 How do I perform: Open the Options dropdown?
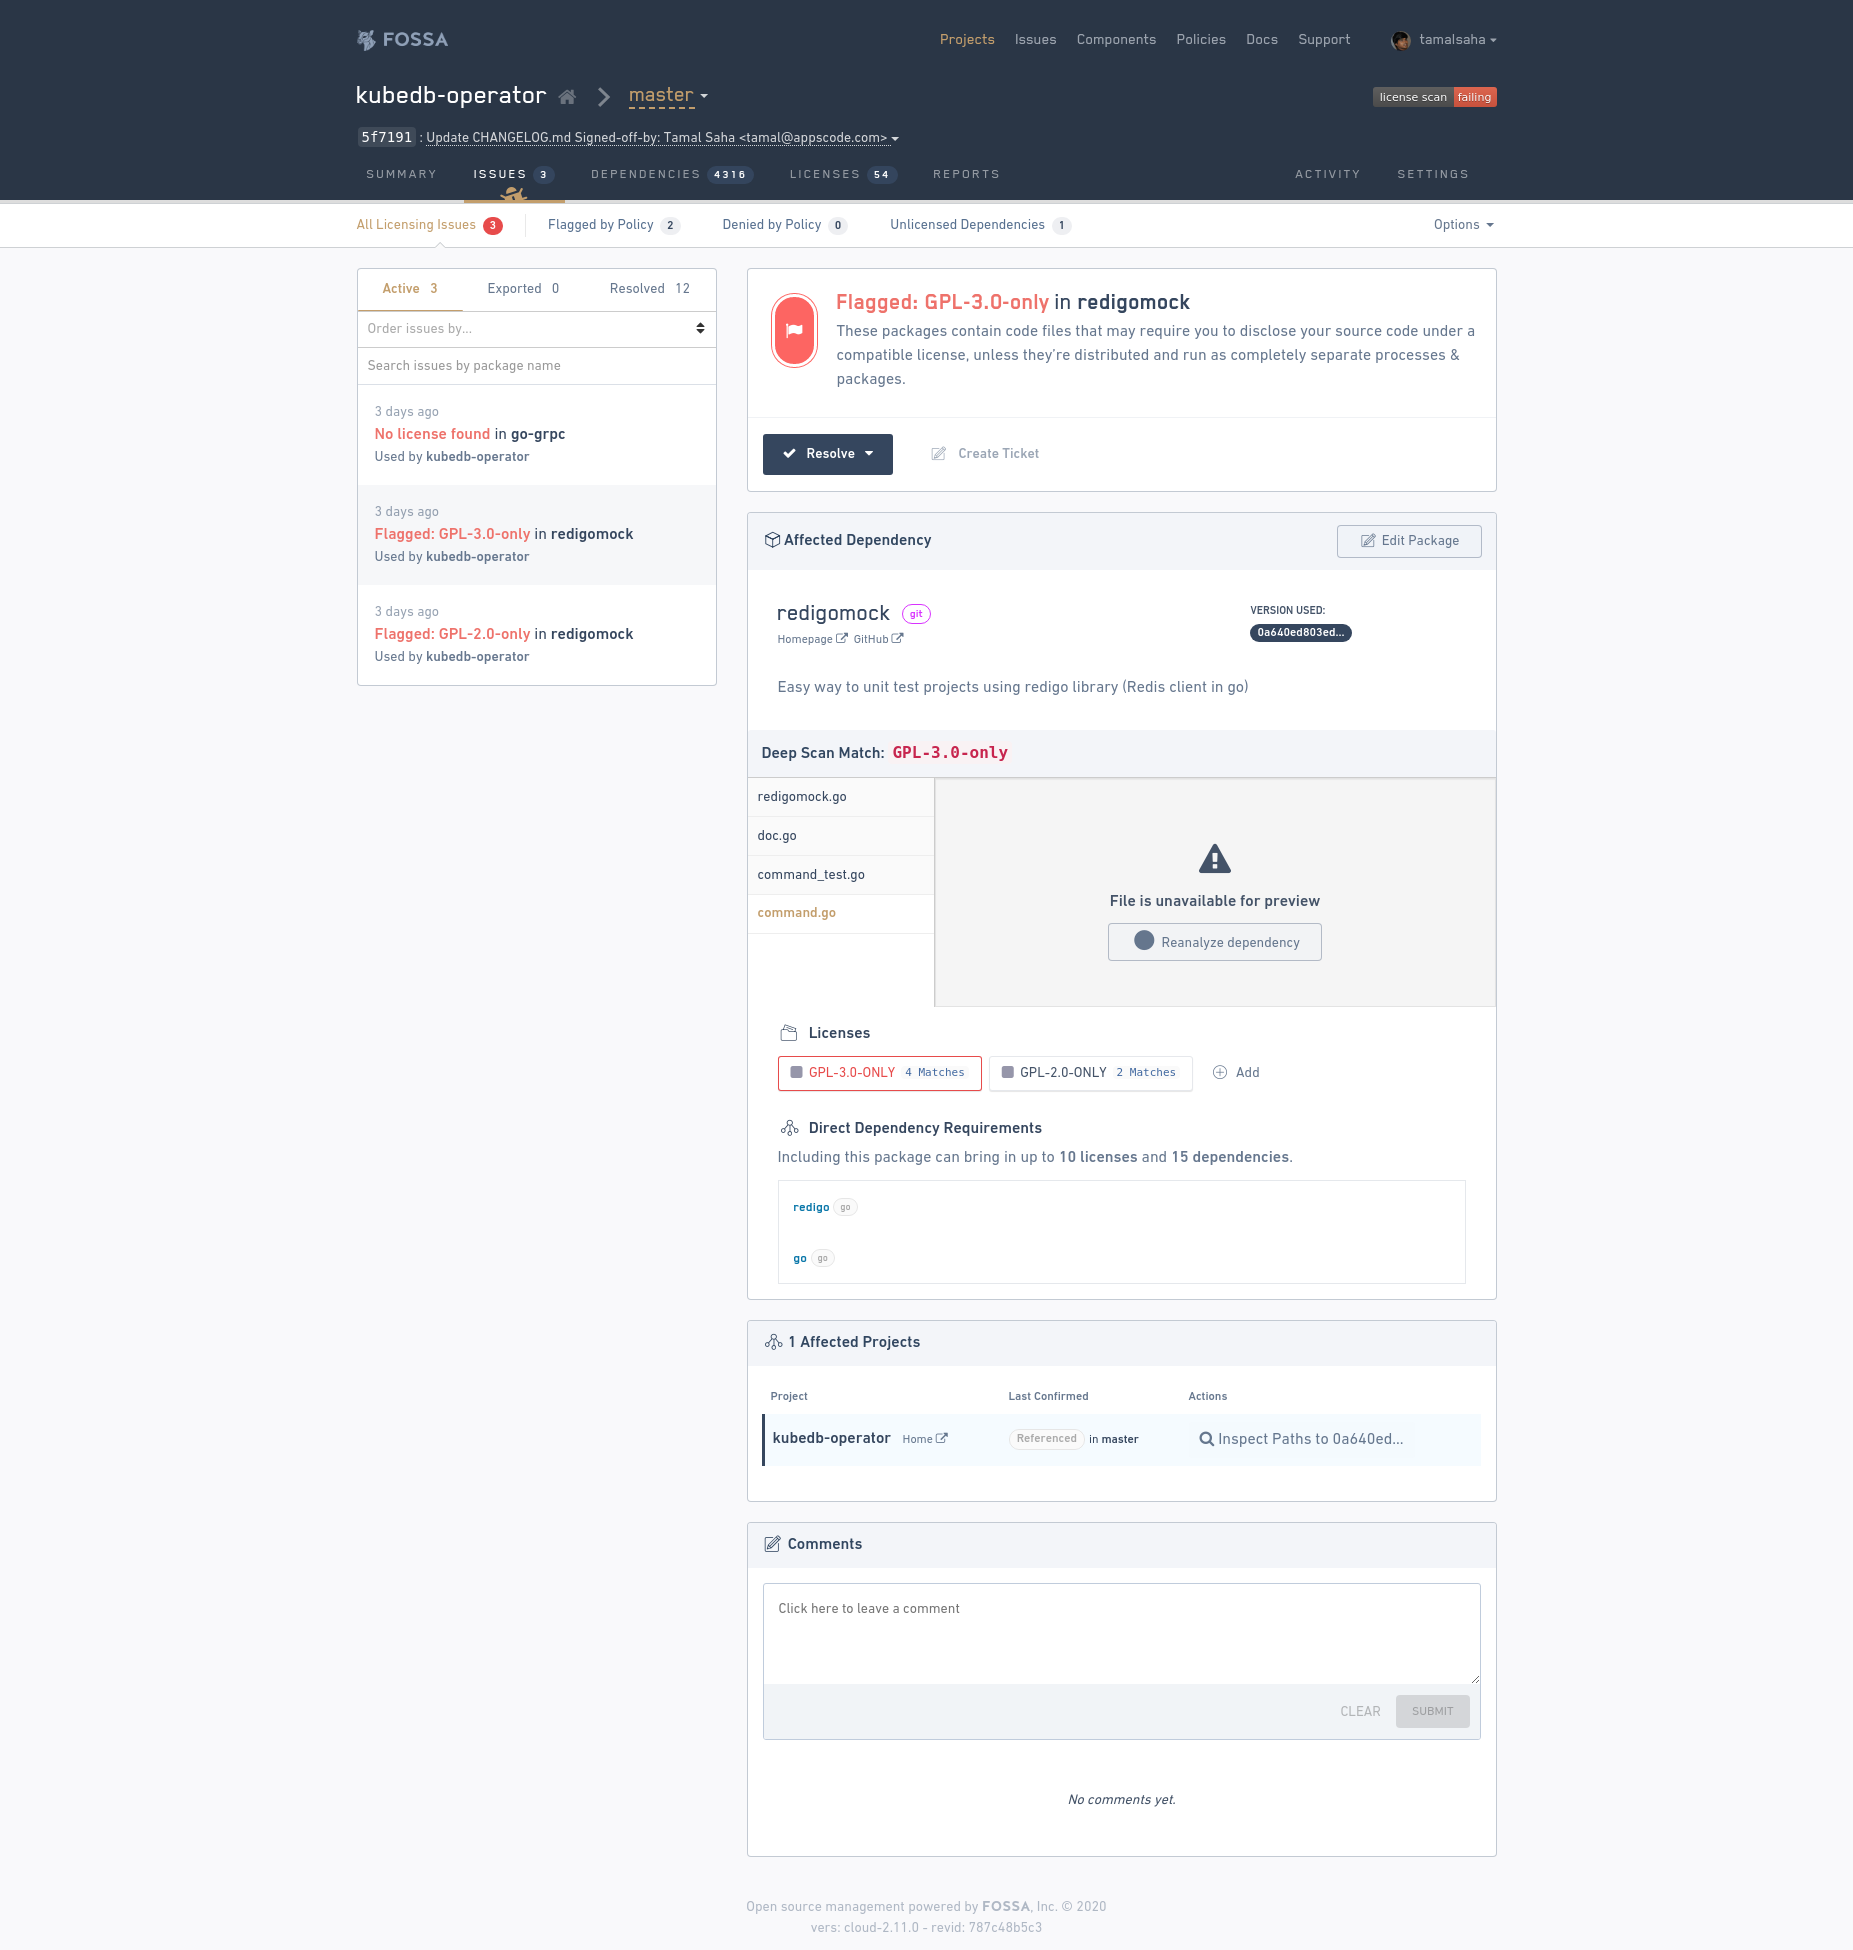click(1462, 224)
